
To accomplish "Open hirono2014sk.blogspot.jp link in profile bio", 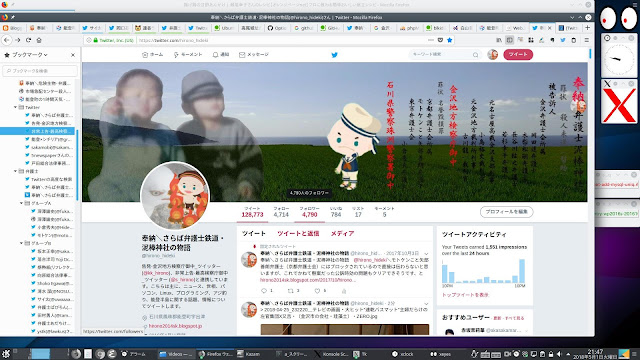I will (x=175, y=326).
